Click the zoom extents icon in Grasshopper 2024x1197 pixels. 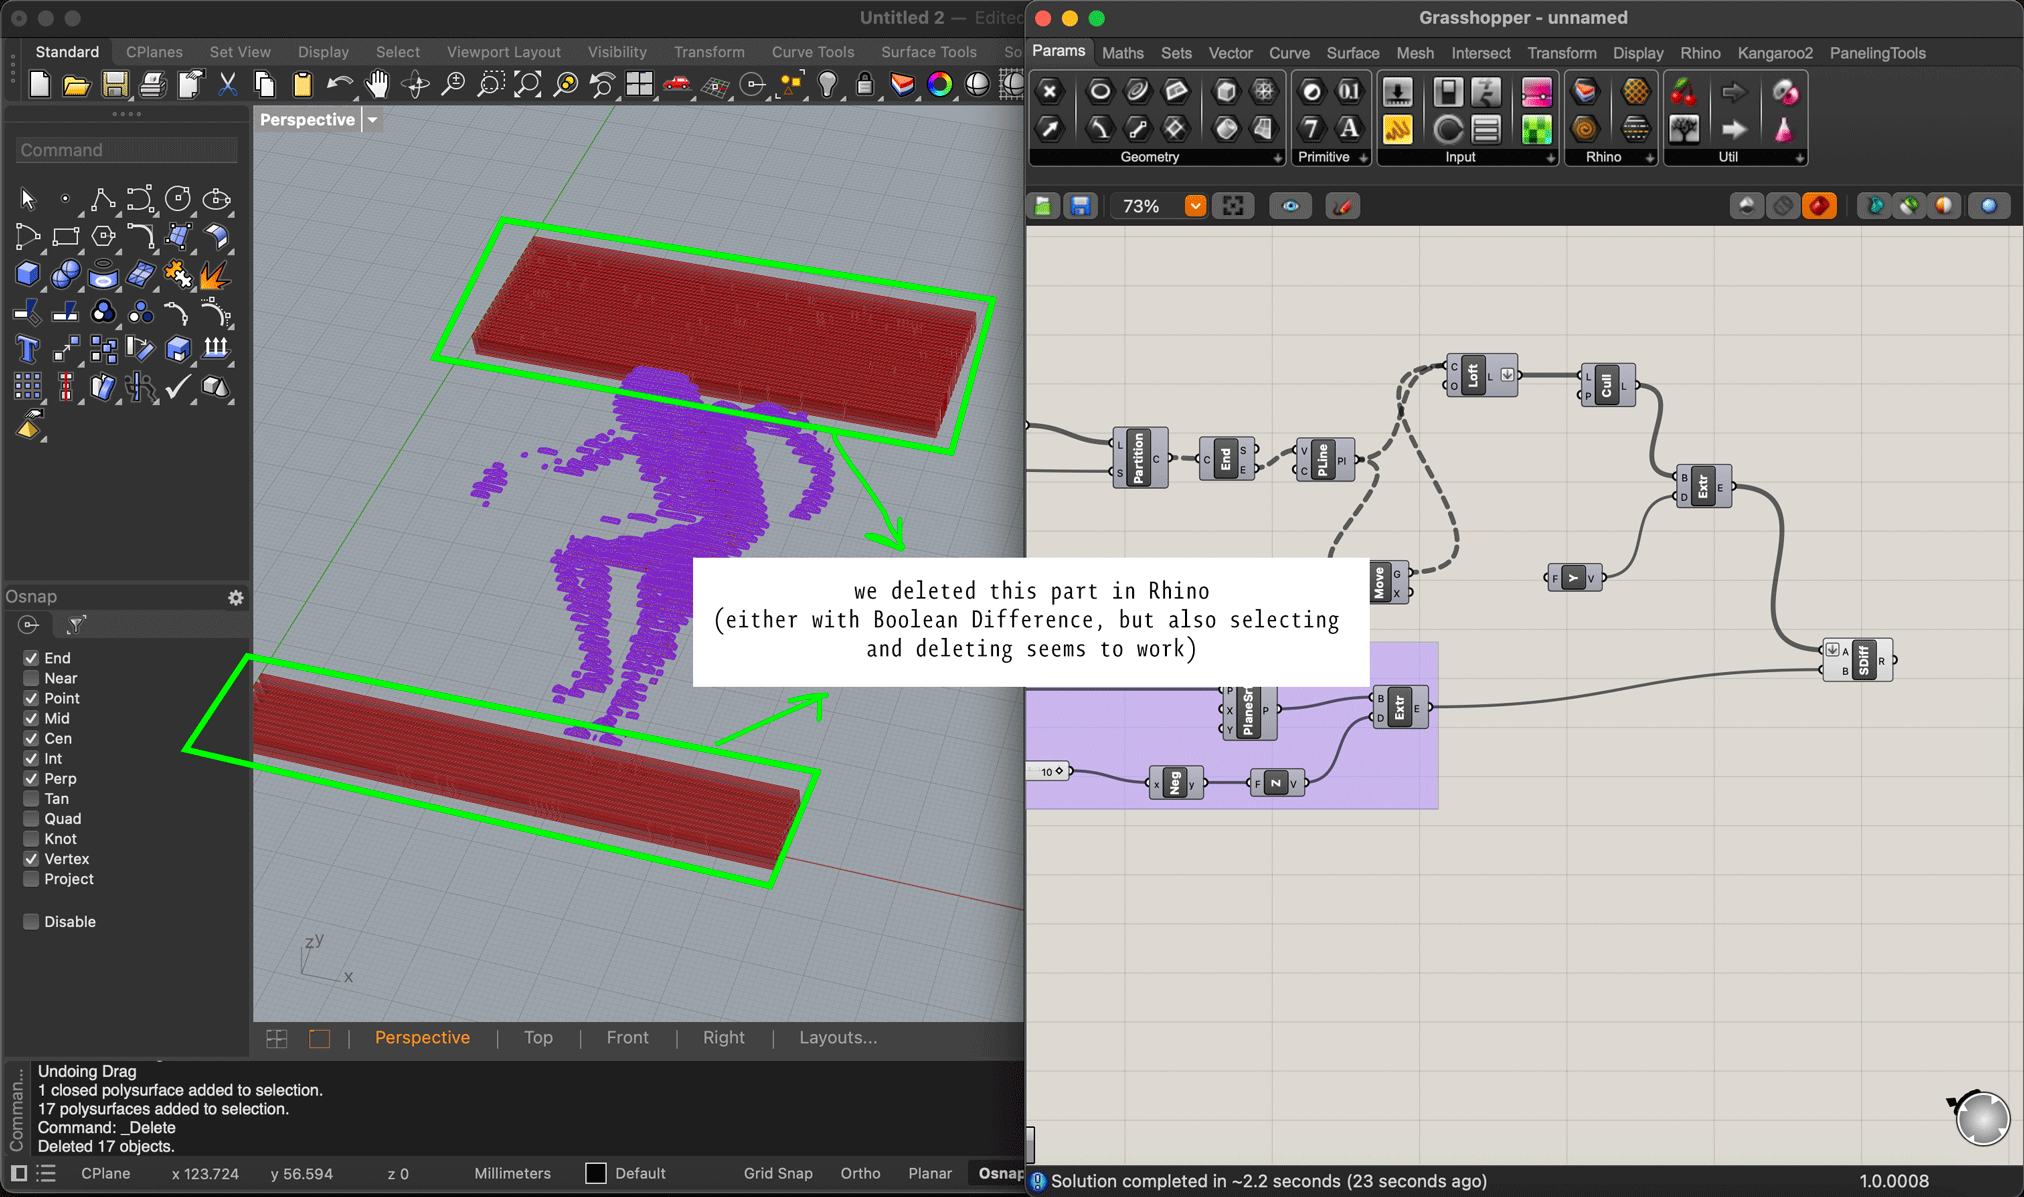(1233, 206)
